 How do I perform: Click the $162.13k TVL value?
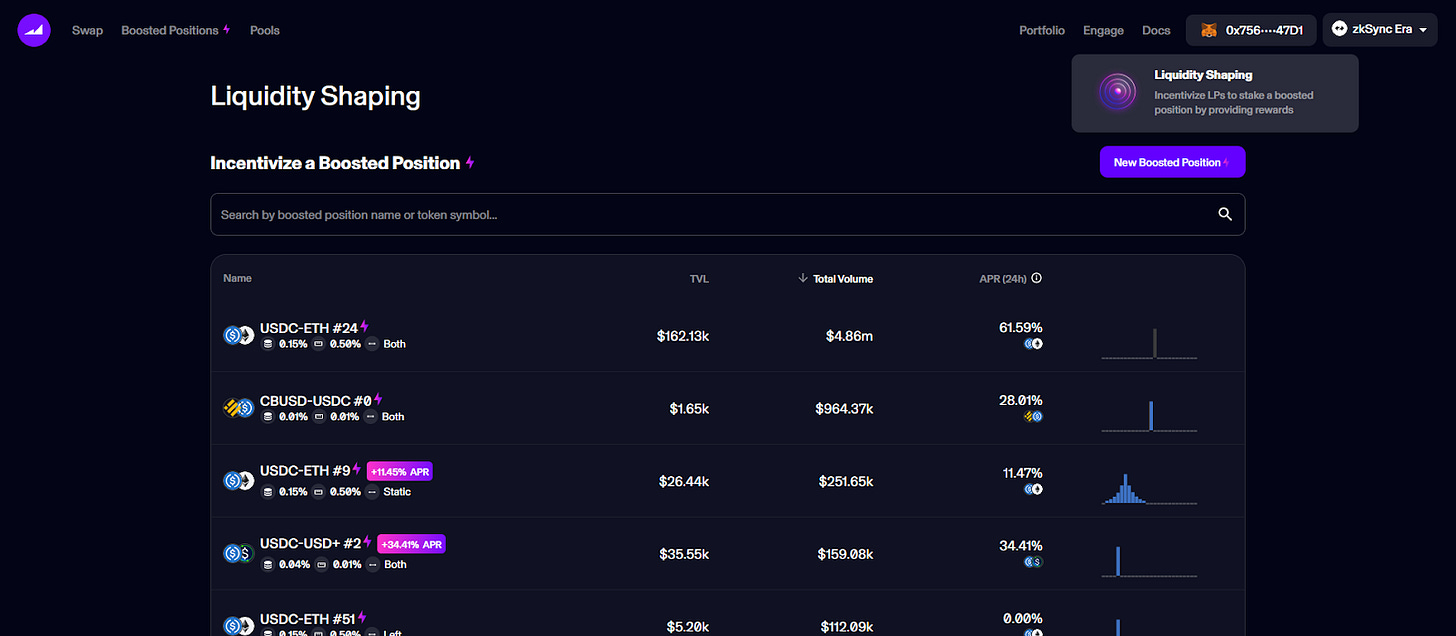[683, 336]
